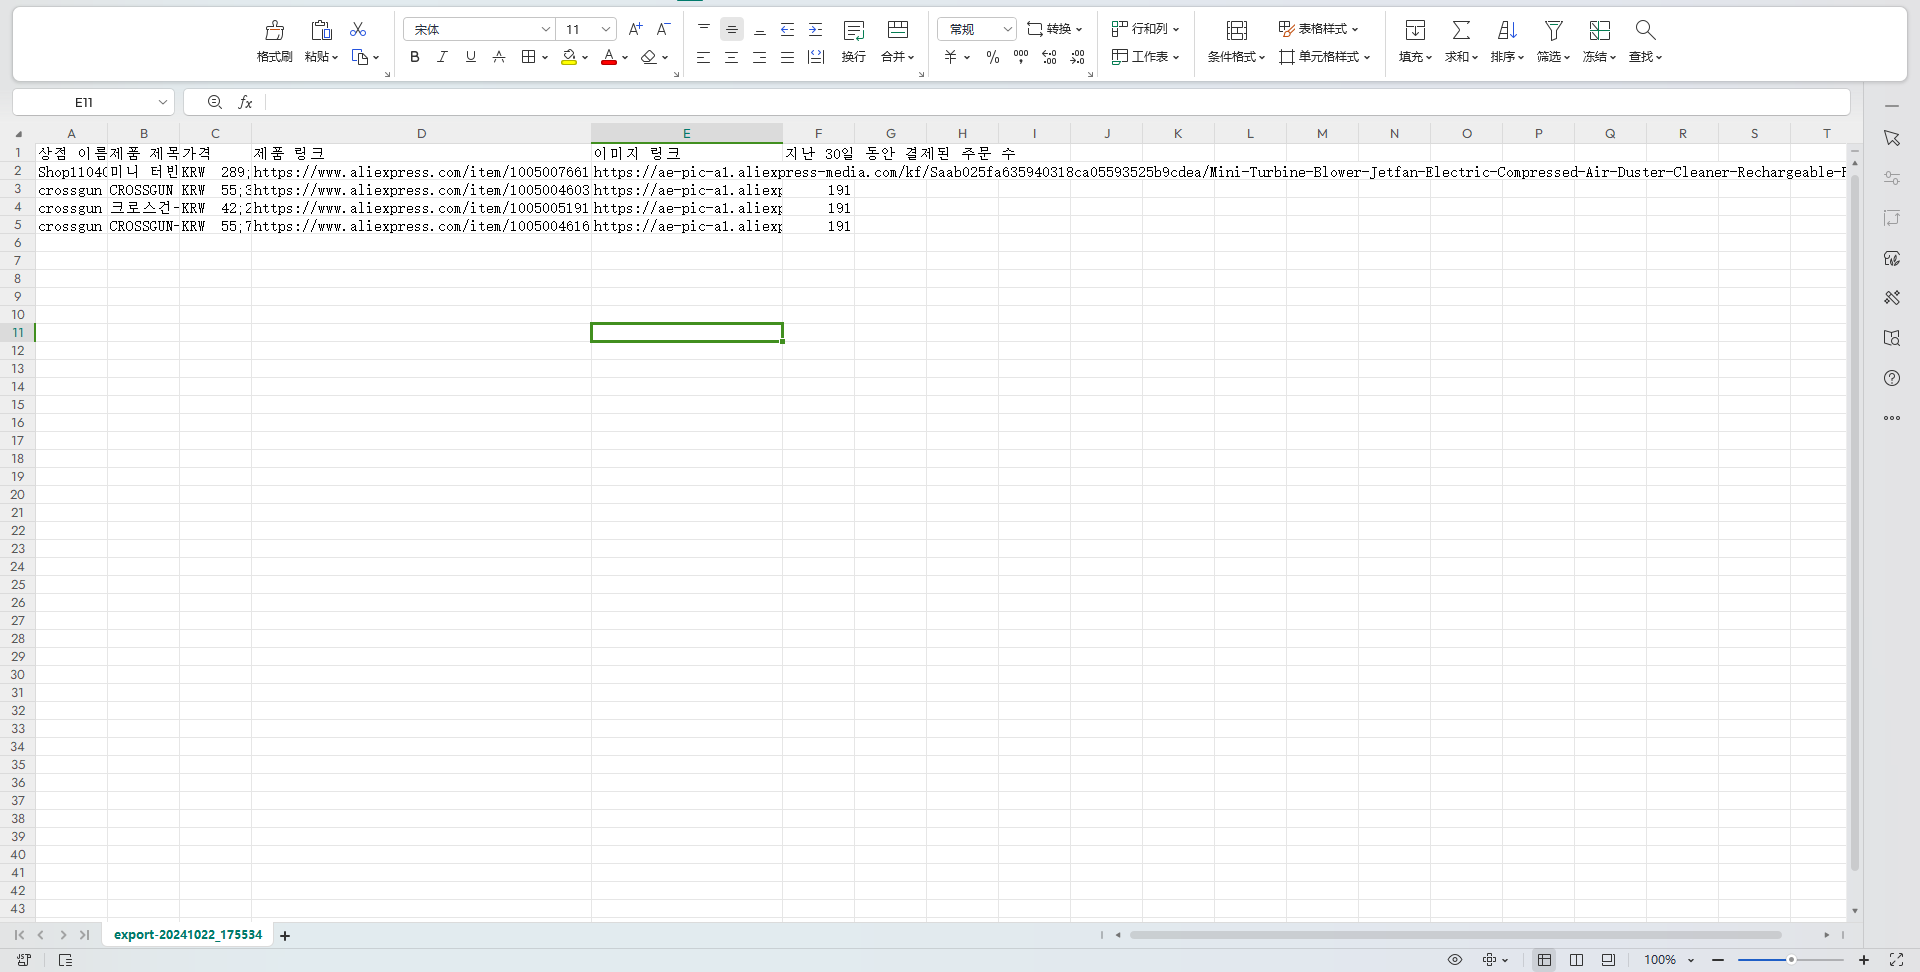Click the insert function fx button
This screenshot has width=1920, height=972.
coord(245,102)
